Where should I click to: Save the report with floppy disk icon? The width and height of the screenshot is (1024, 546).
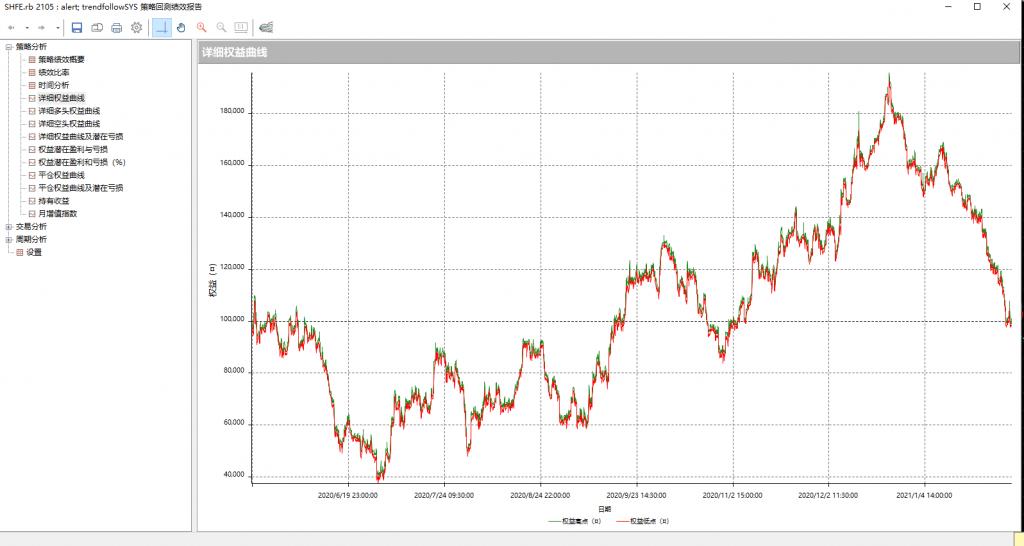click(x=77, y=27)
